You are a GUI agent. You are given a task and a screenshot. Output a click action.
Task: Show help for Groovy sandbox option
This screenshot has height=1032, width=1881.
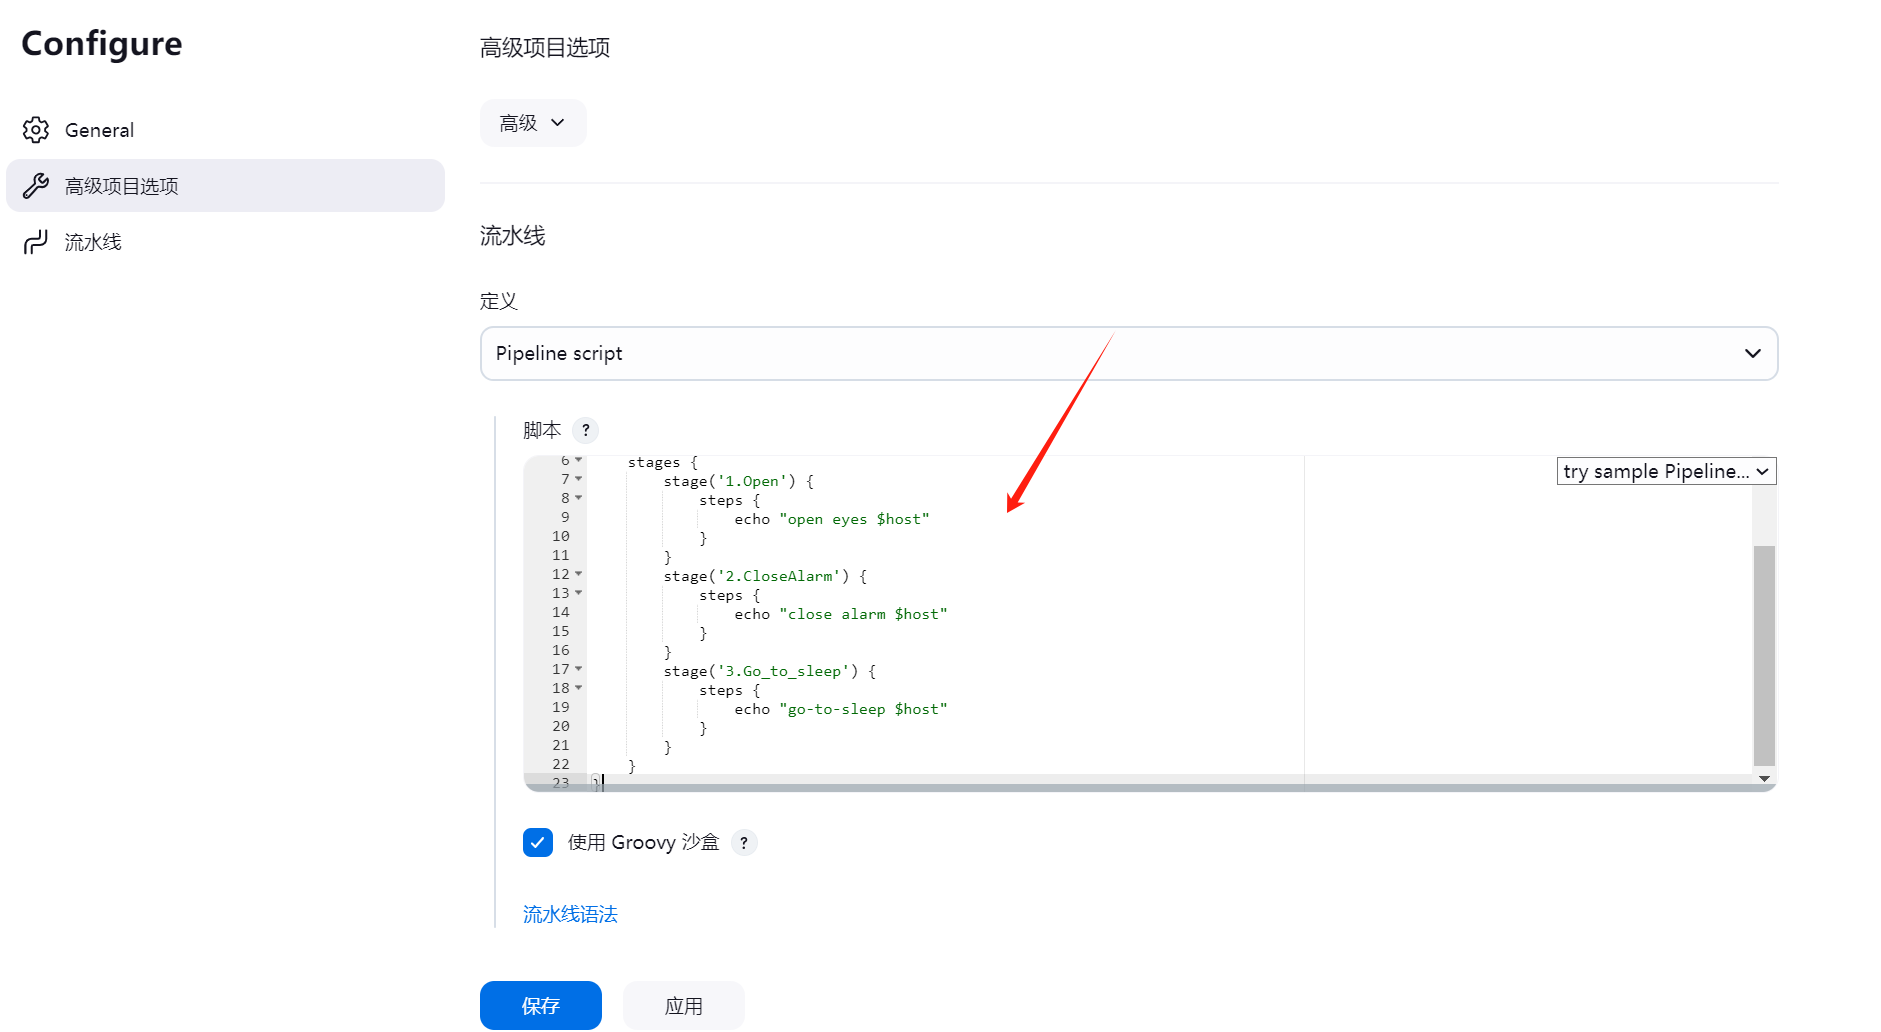pyautogui.click(x=744, y=843)
